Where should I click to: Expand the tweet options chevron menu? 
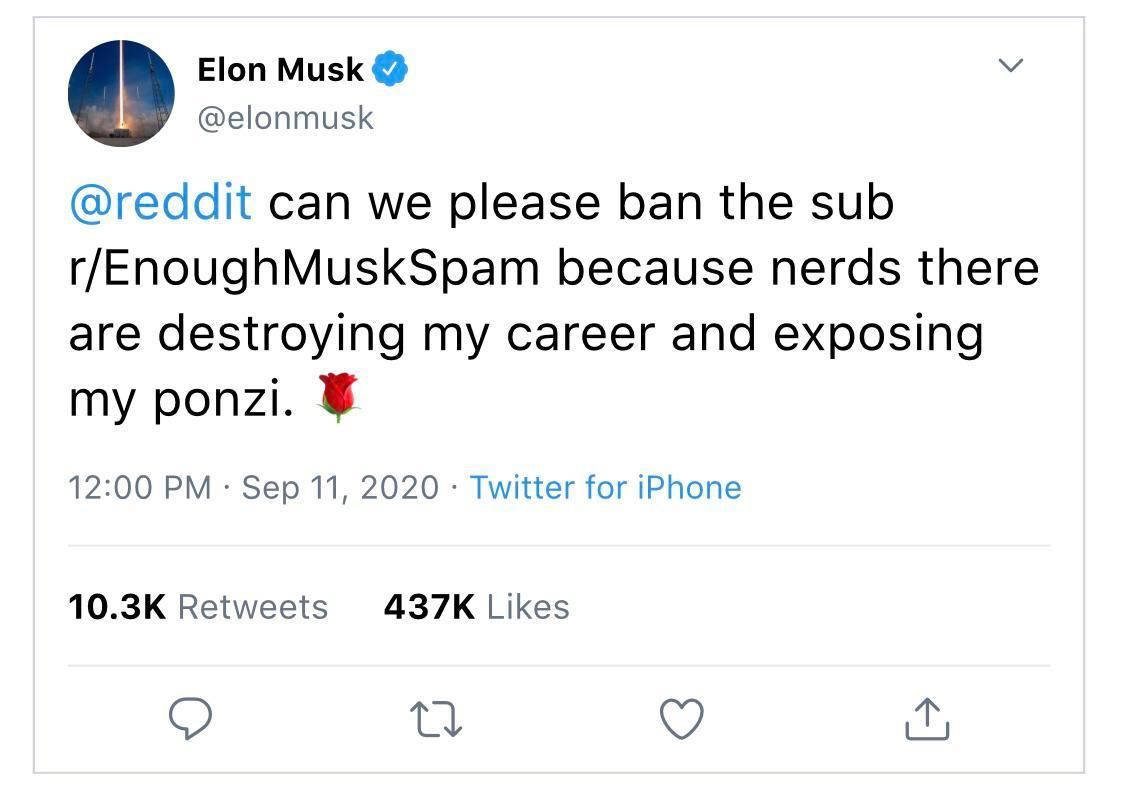click(x=1011, y=66)
